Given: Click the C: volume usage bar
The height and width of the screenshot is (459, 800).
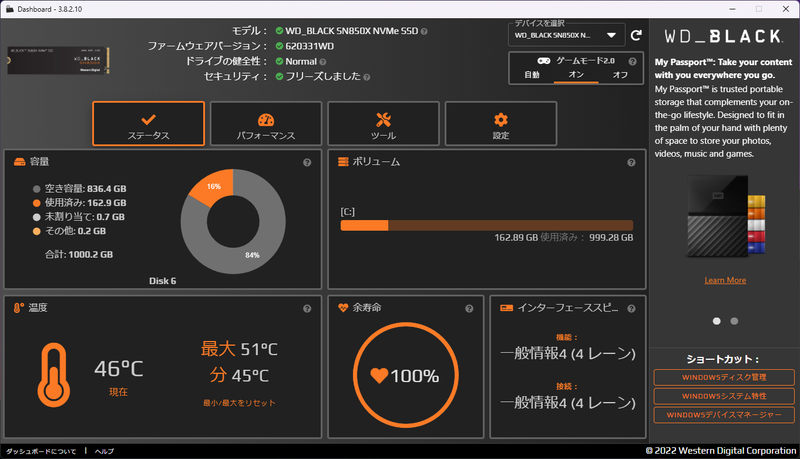Looking at the screenshot, I should 486,225.
